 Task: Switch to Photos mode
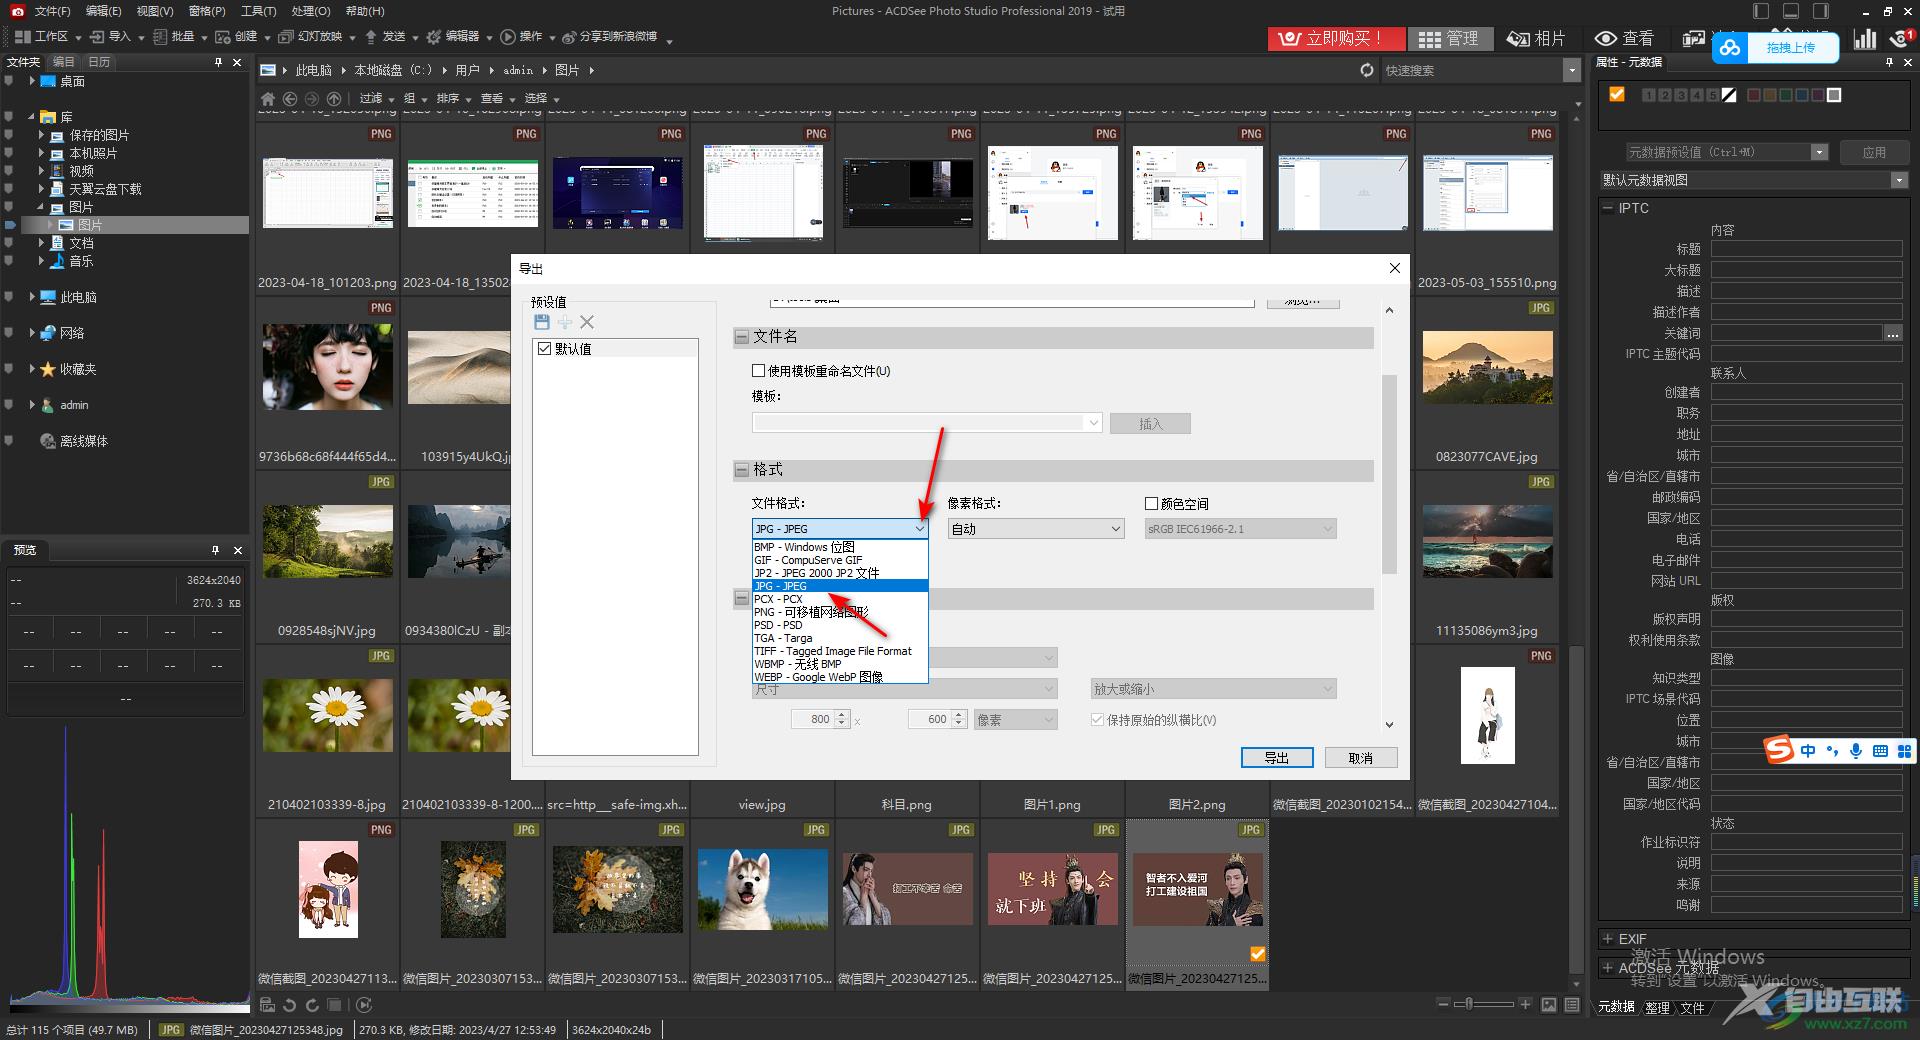(x=1536, y=38)
